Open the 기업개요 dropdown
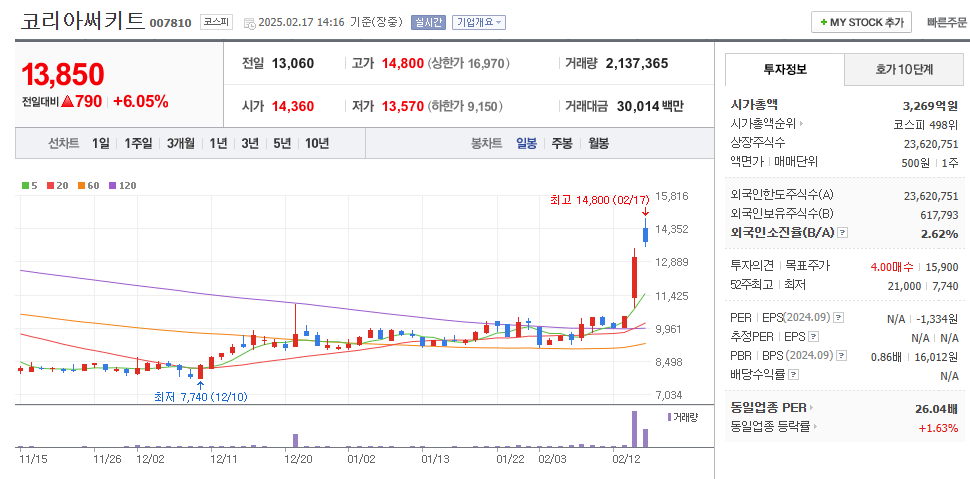Screen dimensions: 970x479 479,22
